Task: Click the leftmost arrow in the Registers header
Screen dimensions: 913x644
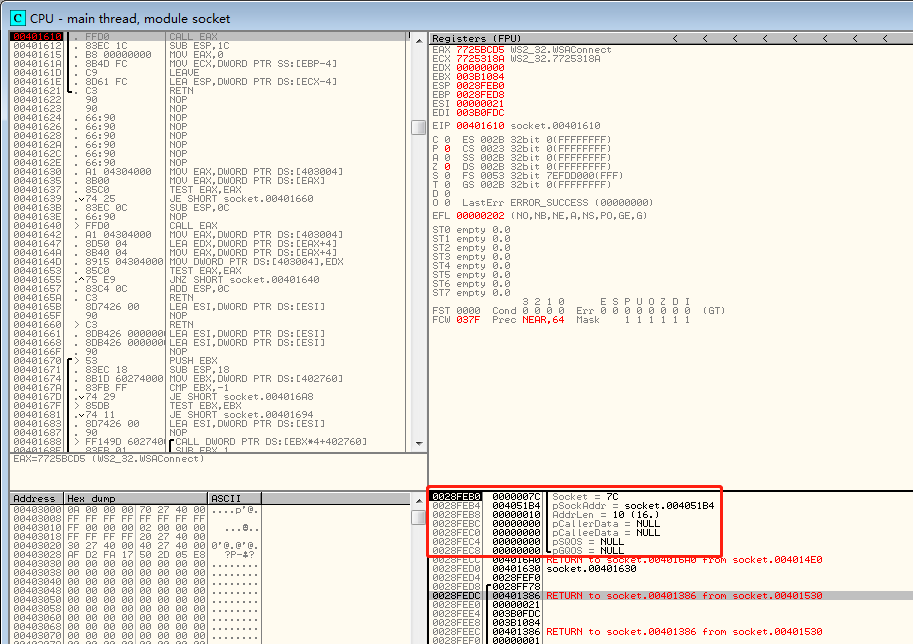Action: pyautogui.click(x=677, y=38)
